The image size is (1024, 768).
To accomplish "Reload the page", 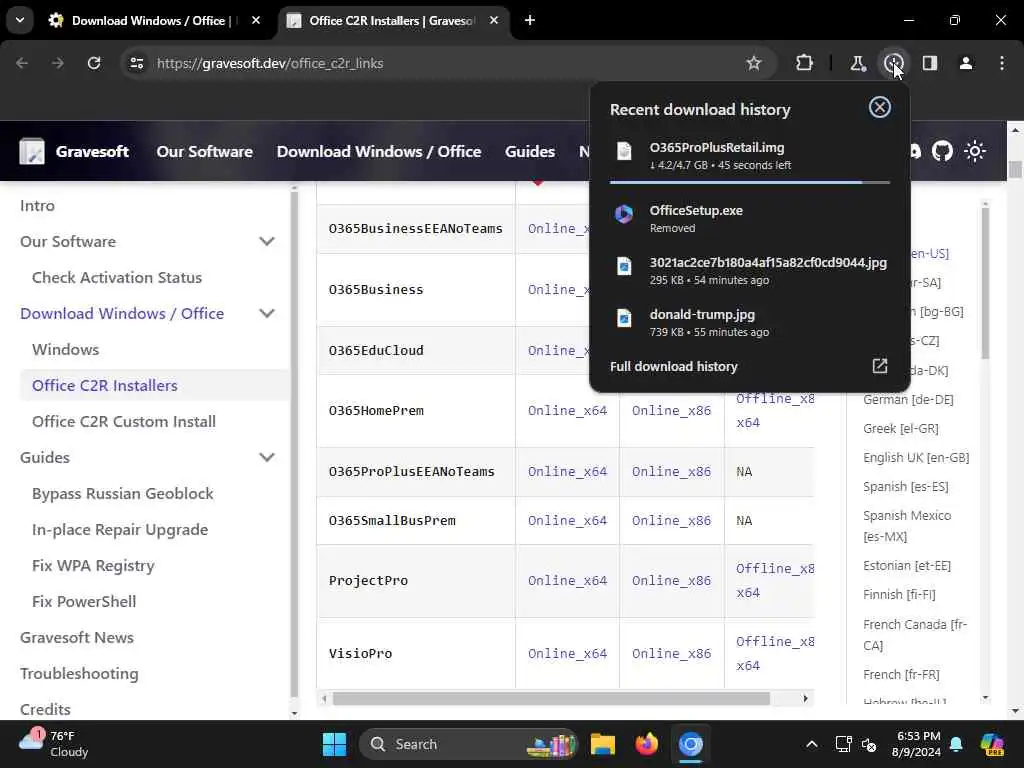I will coord(94,63).
